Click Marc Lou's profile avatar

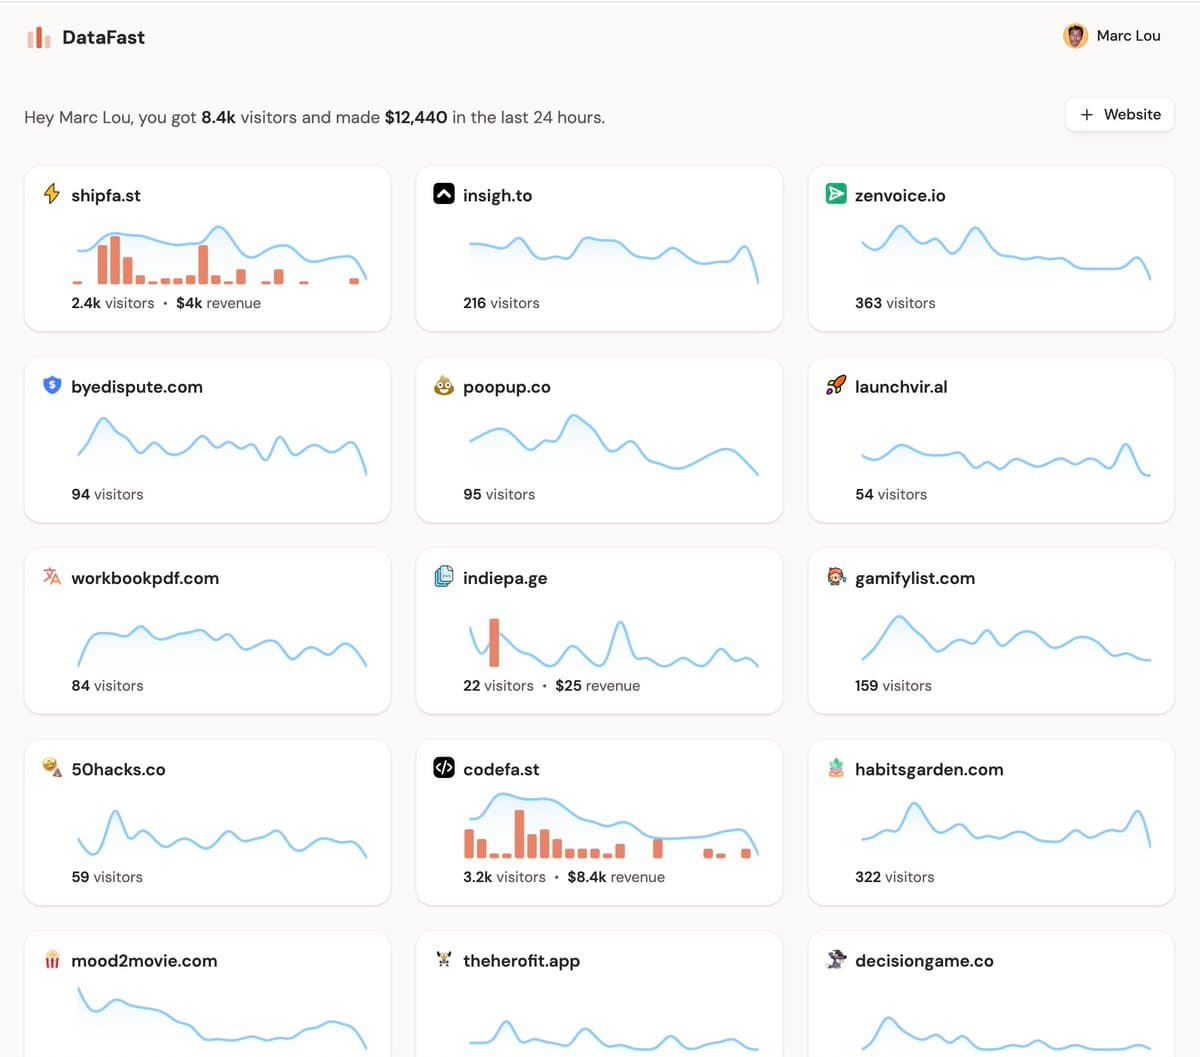(1075, 36)
